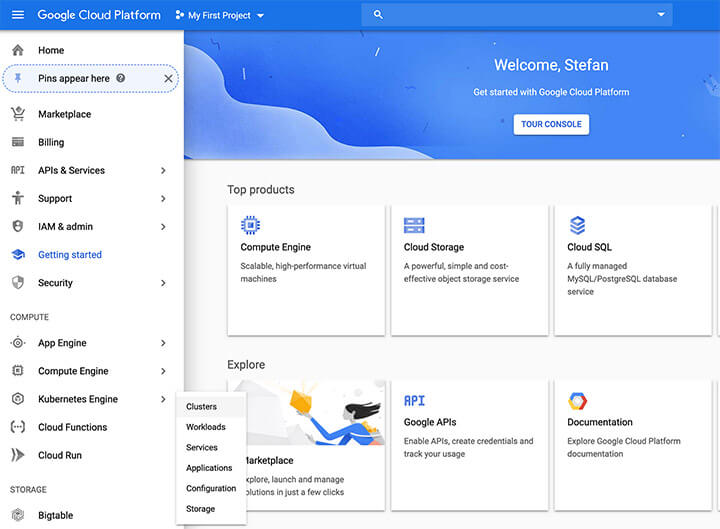Select Storage in the Kubernetes submenu

coord(211,509)
